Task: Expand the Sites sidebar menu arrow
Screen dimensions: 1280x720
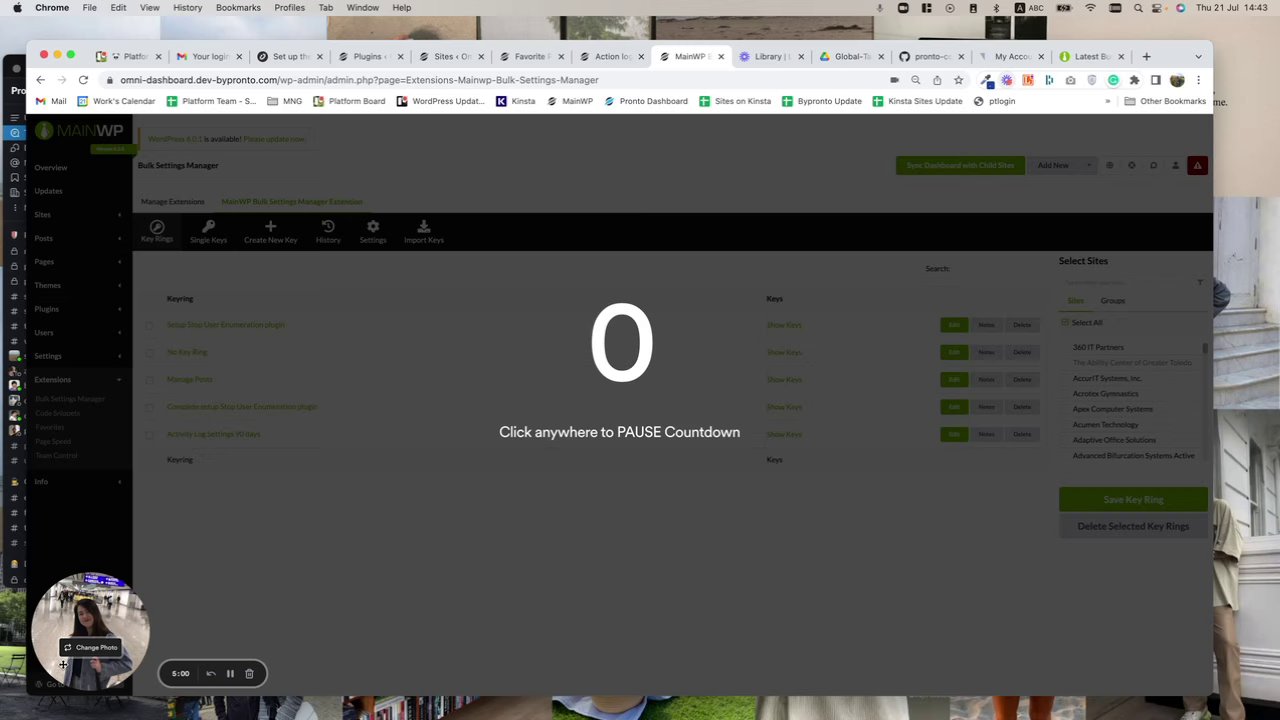Action: 119,215
